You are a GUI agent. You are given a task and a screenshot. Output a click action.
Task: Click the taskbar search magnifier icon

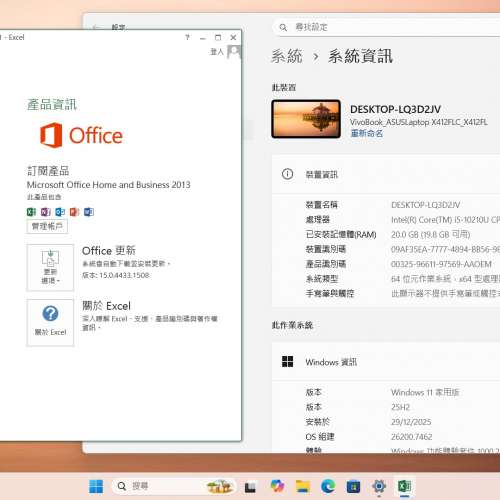click(122, 486)
